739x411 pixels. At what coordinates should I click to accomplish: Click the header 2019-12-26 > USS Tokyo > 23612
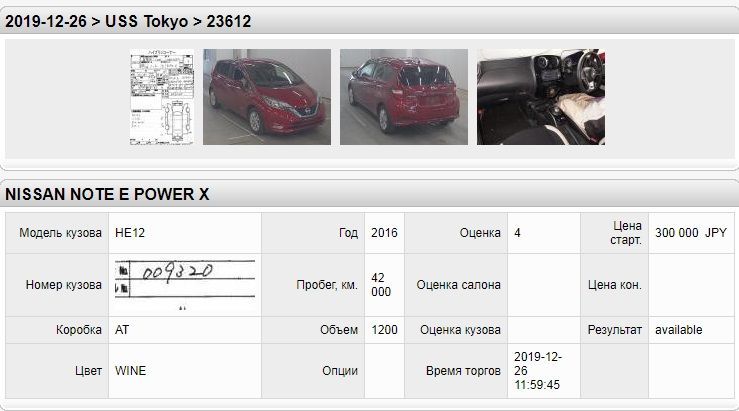[x=128, y=21]
